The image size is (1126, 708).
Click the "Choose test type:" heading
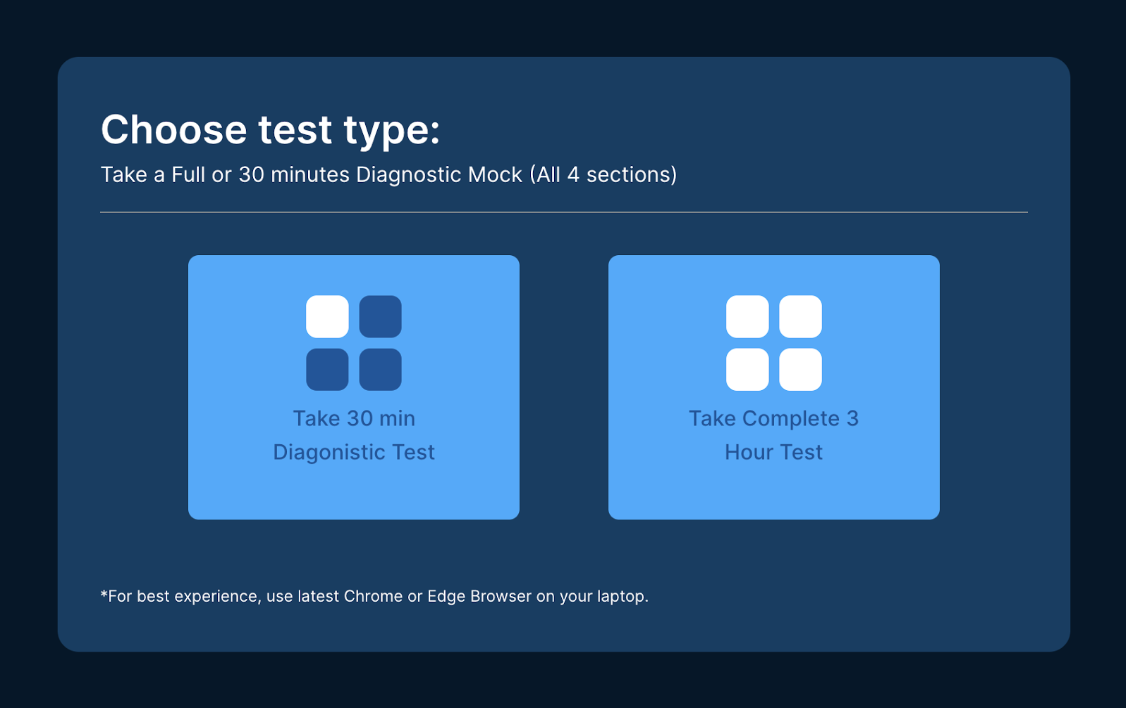point(270,130)
